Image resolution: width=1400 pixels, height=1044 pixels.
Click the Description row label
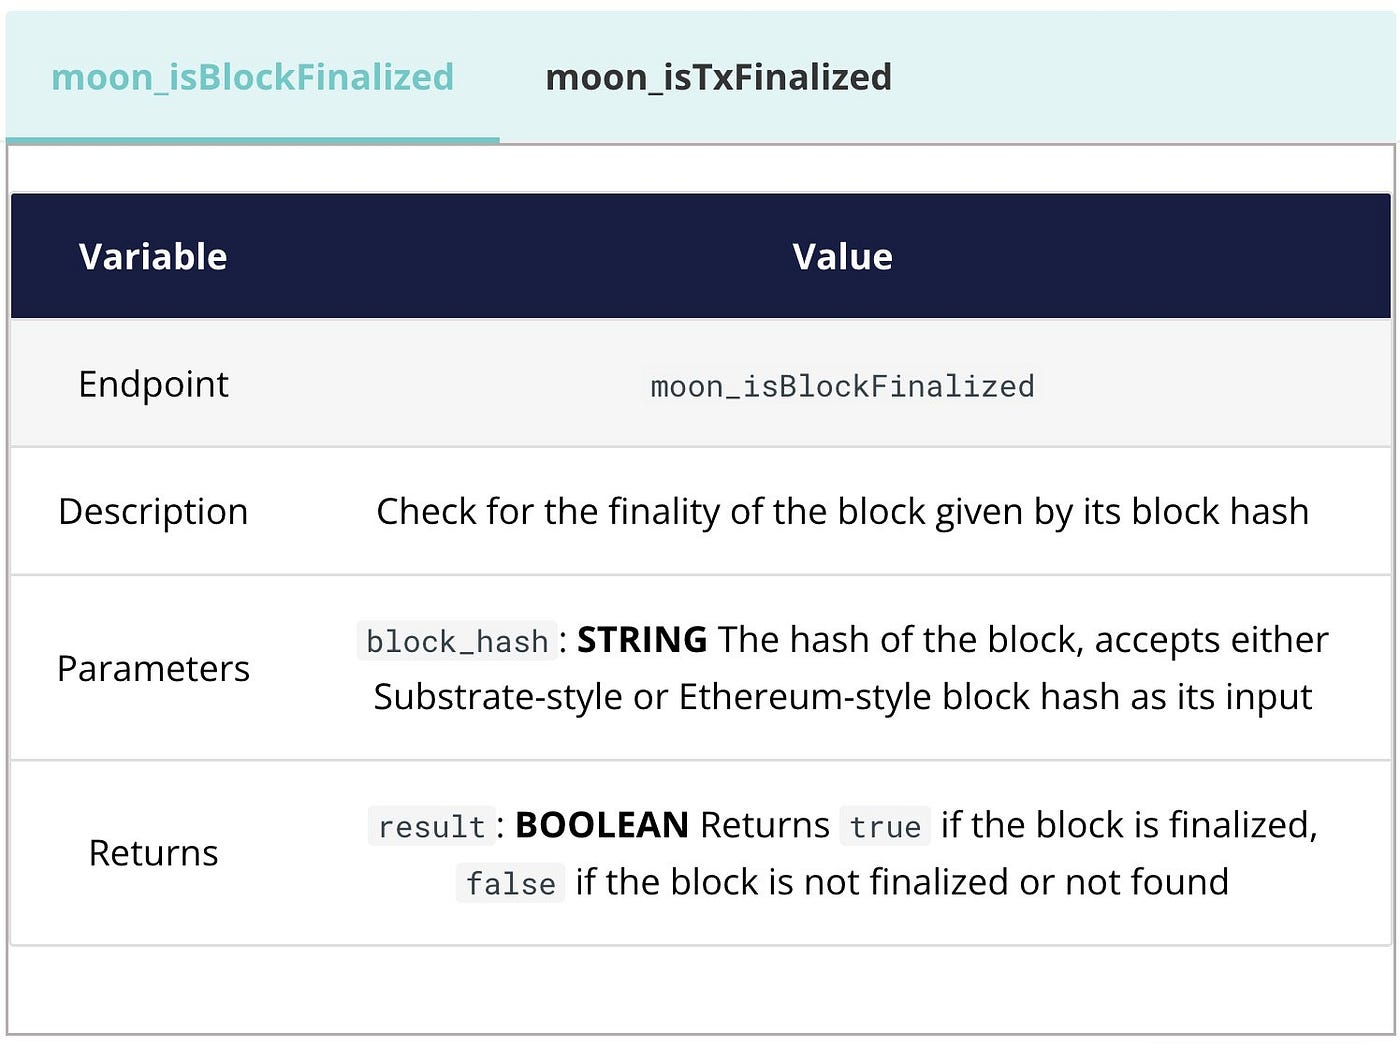pos(153,511)
